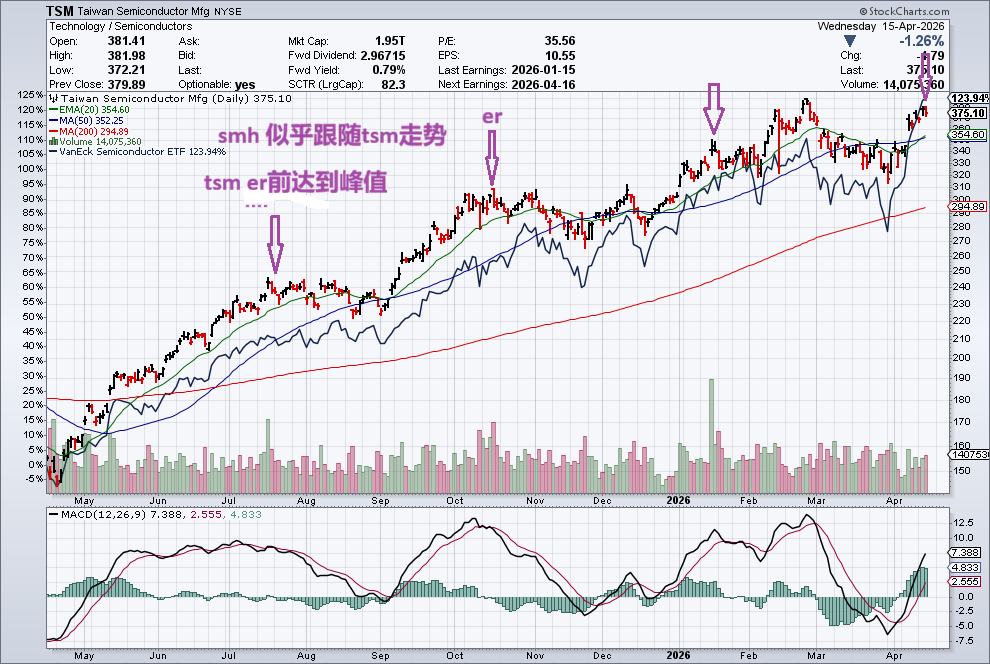This screenshot has height=664, width=990.
Task: Click the candlestick icon before Taiwan Semiconductor legend
Action: click(54, 99)
